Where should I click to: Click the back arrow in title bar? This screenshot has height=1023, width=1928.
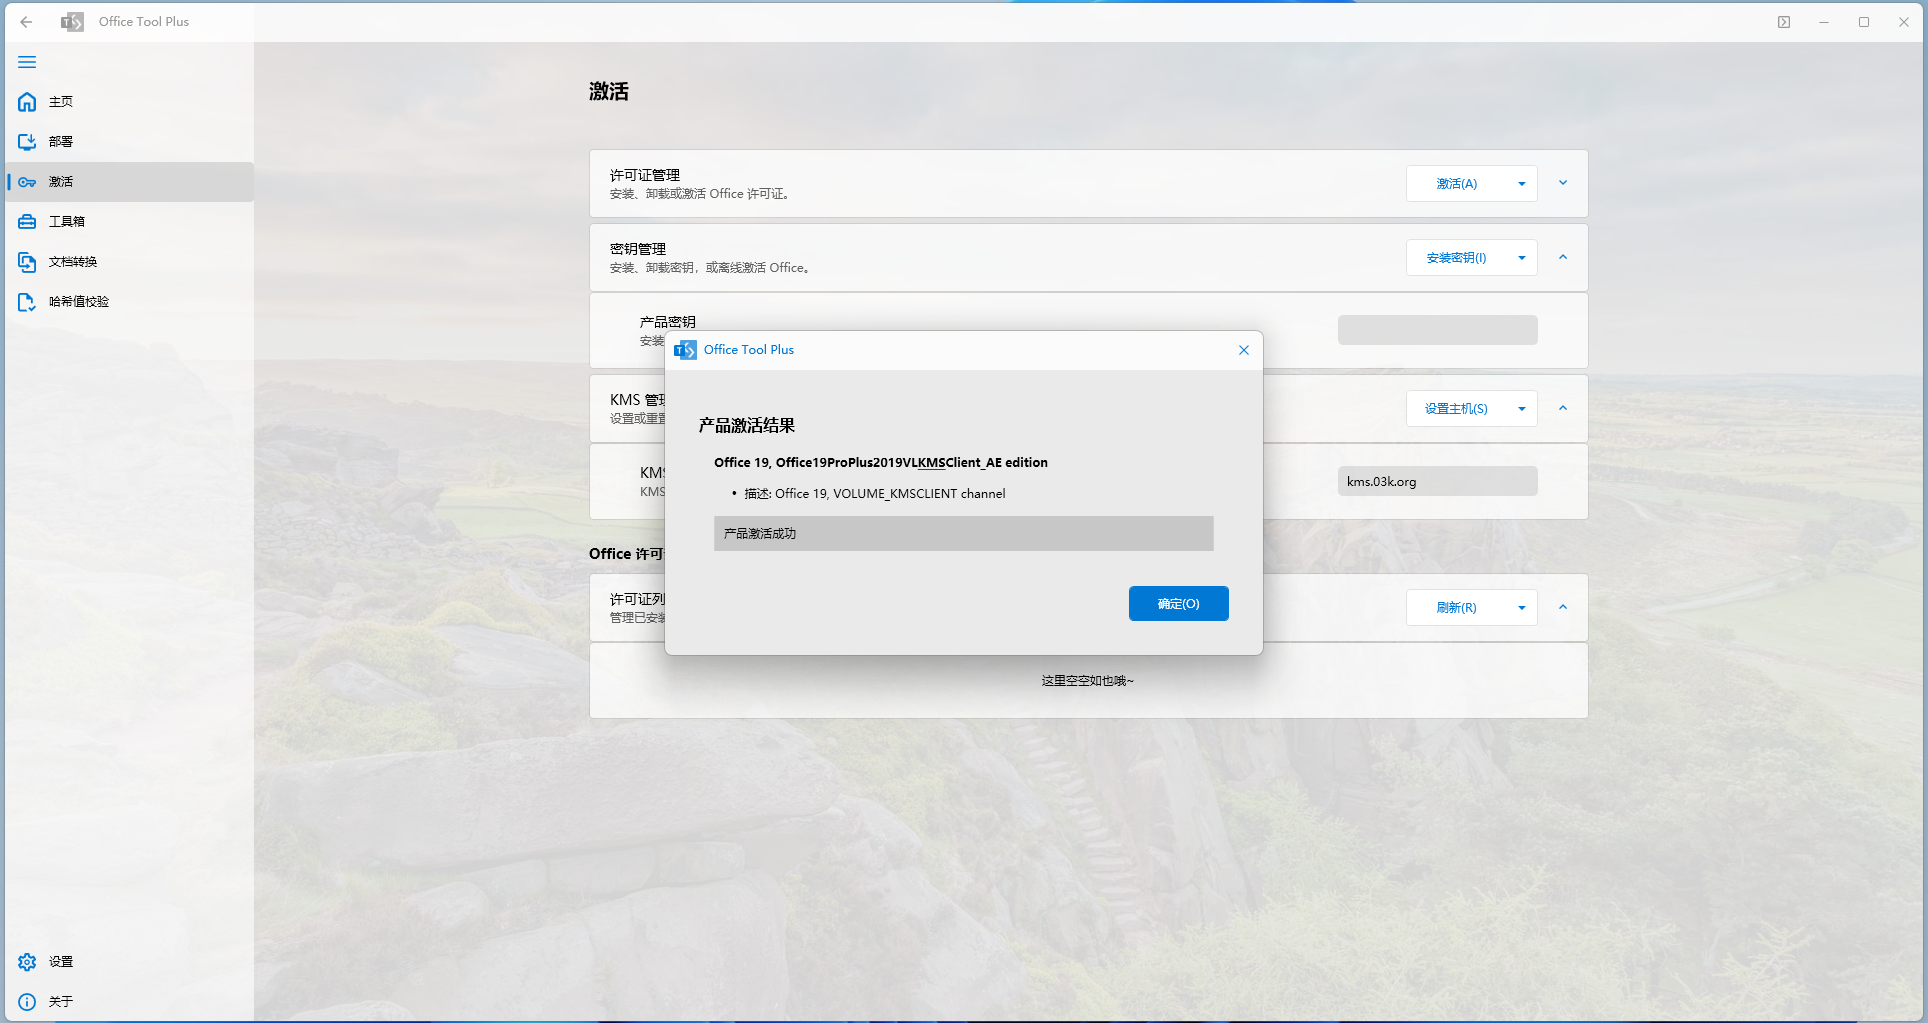point(27,22)
